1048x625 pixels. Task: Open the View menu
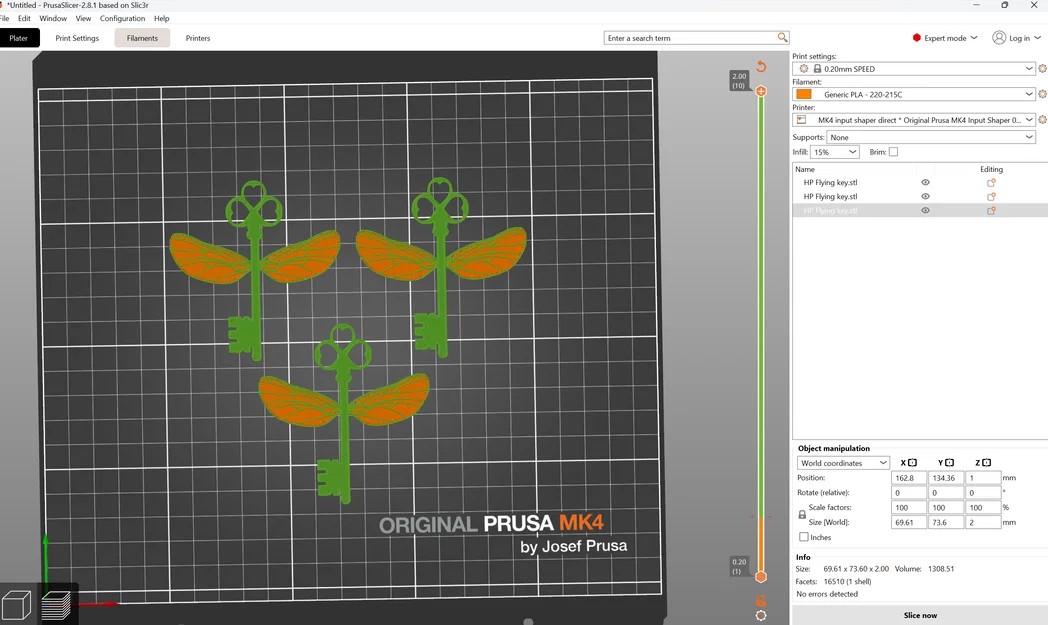coord(83,18)
